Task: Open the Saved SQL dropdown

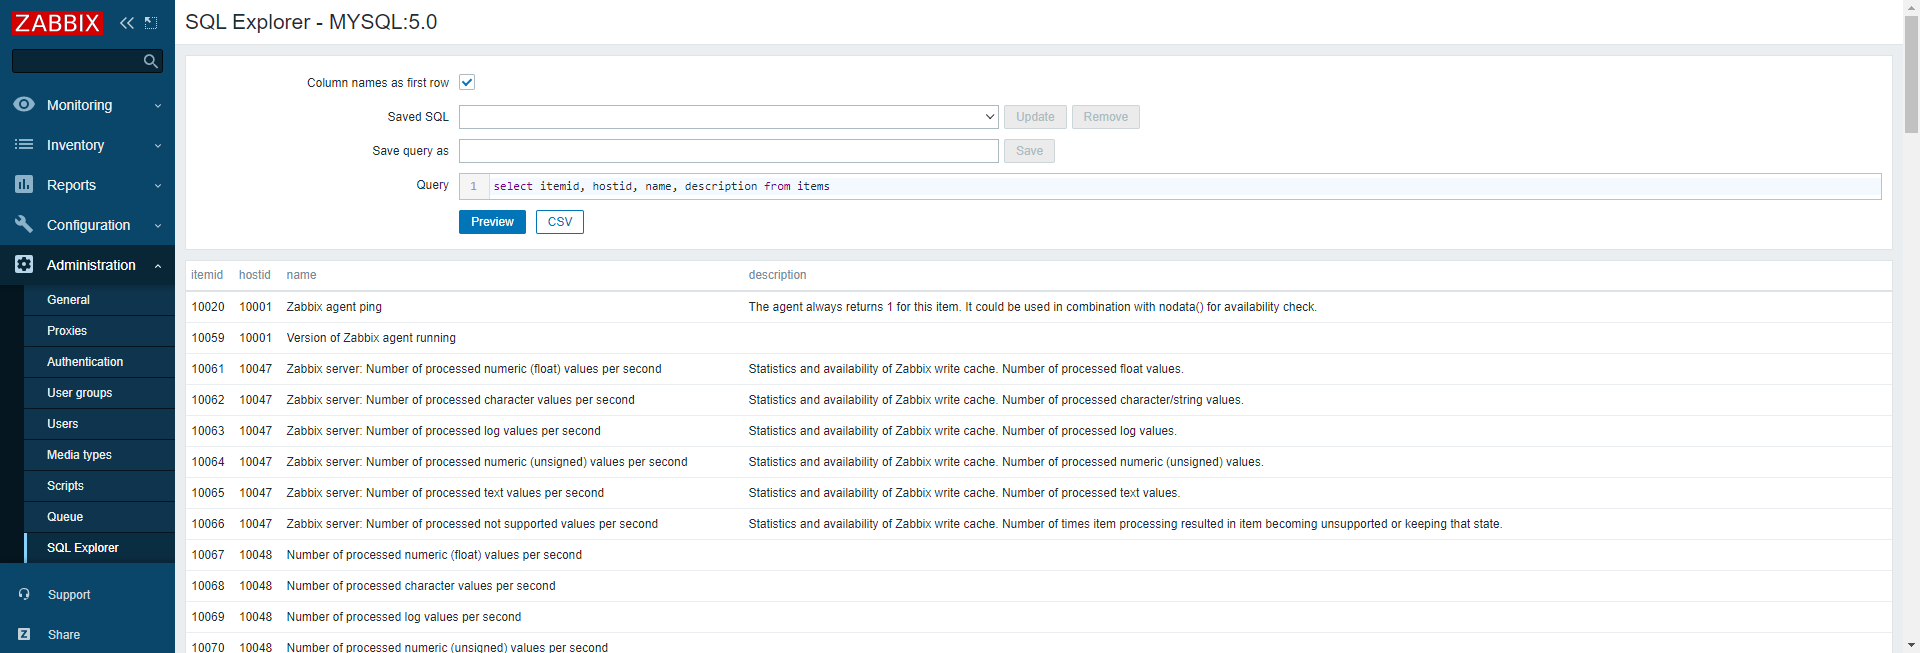Action: click(728, 117)
